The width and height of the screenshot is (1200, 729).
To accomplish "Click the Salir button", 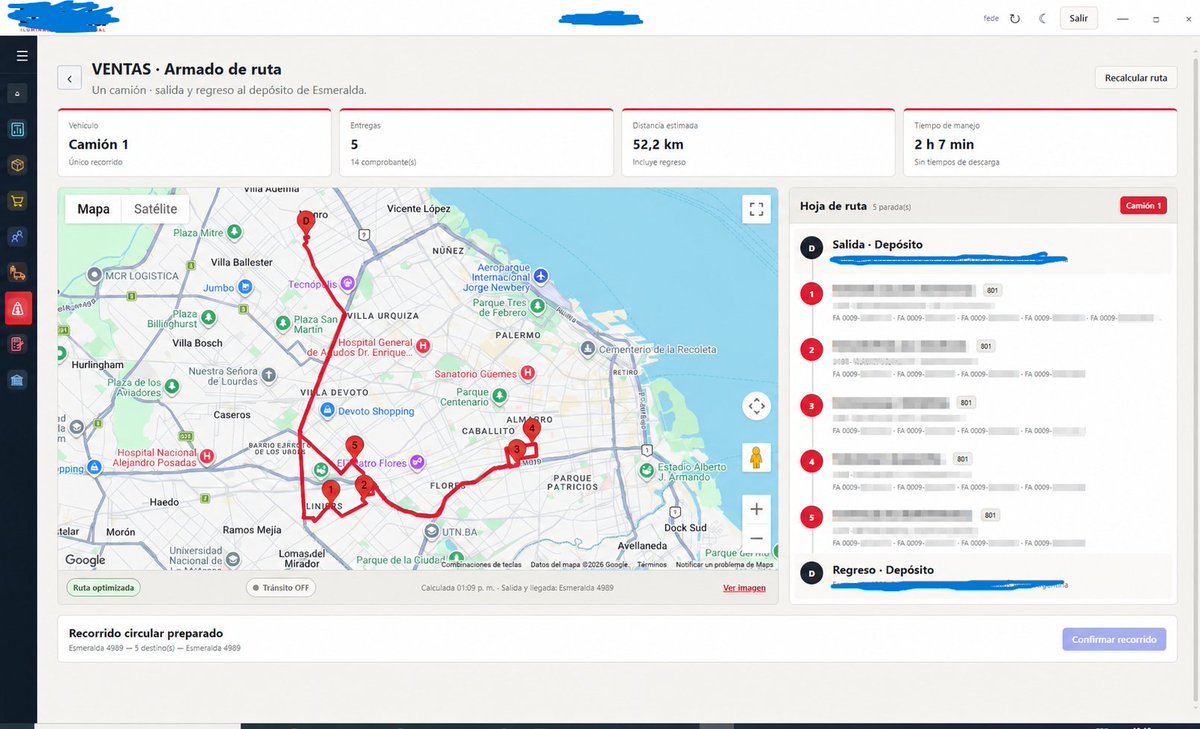I will click(x=1078, y=18).
